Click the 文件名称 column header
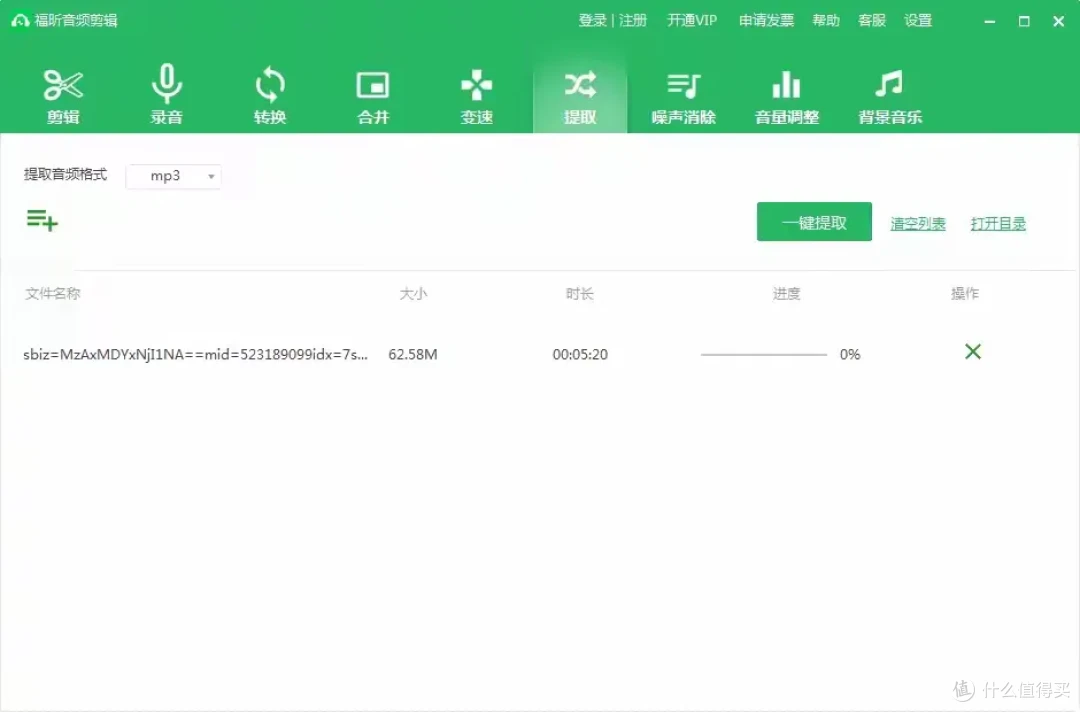1080x712 pixels. pyautogui.click(x=53, y=294)
